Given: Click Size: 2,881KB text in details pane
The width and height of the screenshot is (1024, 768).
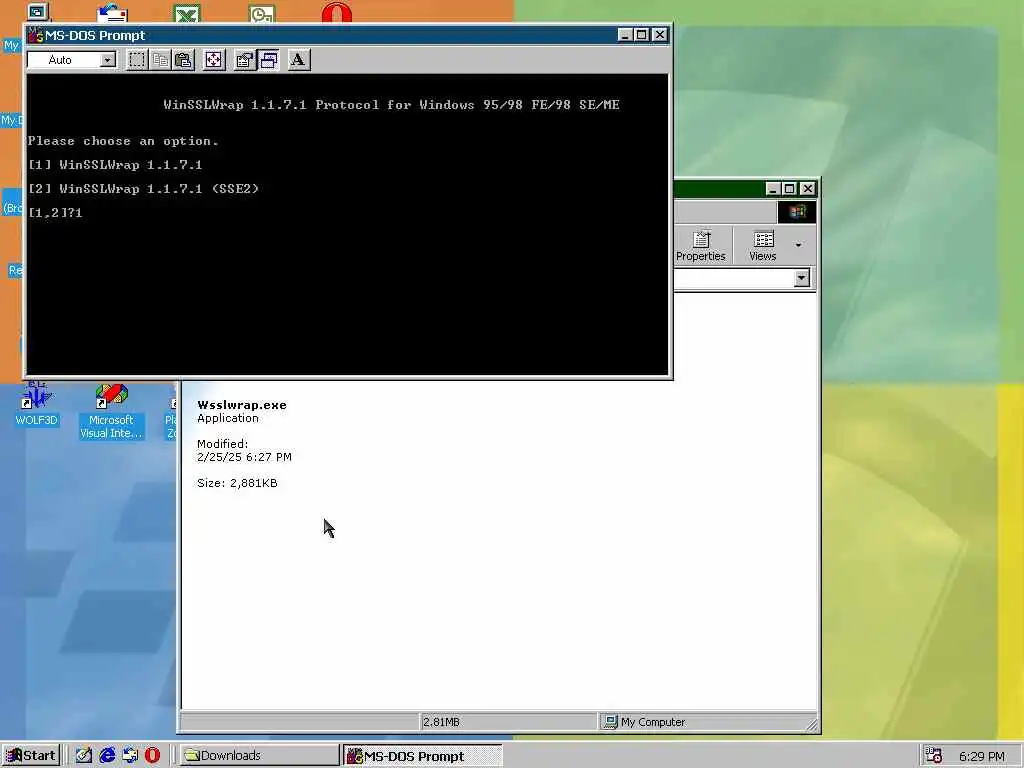Looking at the screenshot, I should click(237, 483).
